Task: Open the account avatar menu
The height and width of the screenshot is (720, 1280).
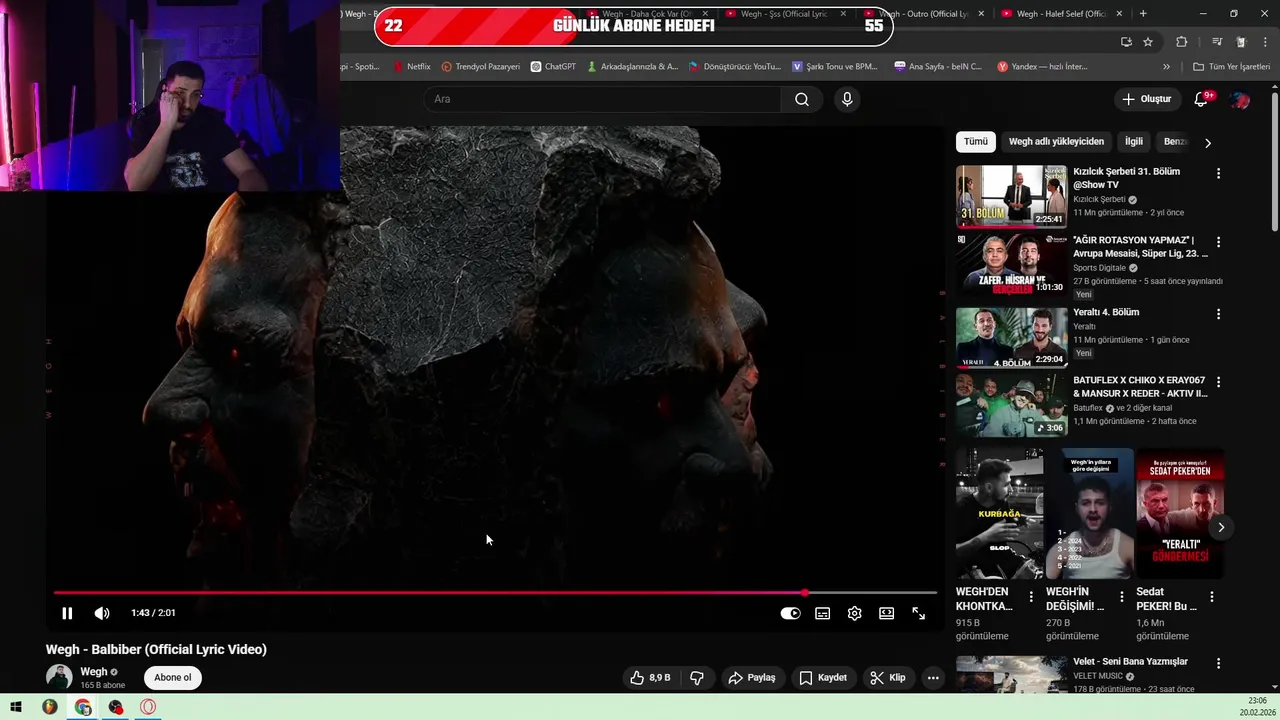Action: (1240, 99)
